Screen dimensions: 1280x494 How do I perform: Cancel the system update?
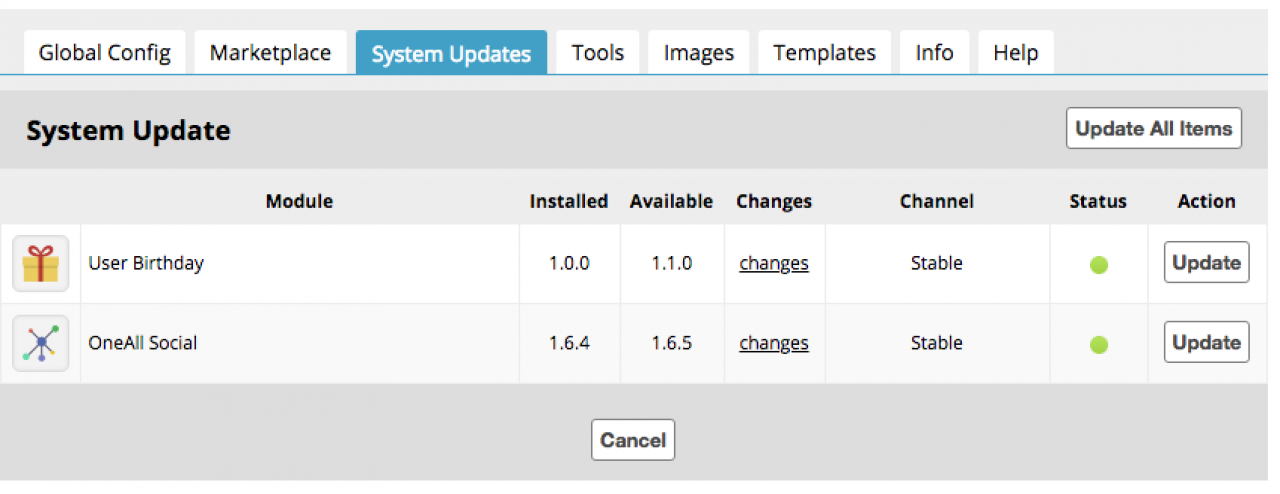633,440
